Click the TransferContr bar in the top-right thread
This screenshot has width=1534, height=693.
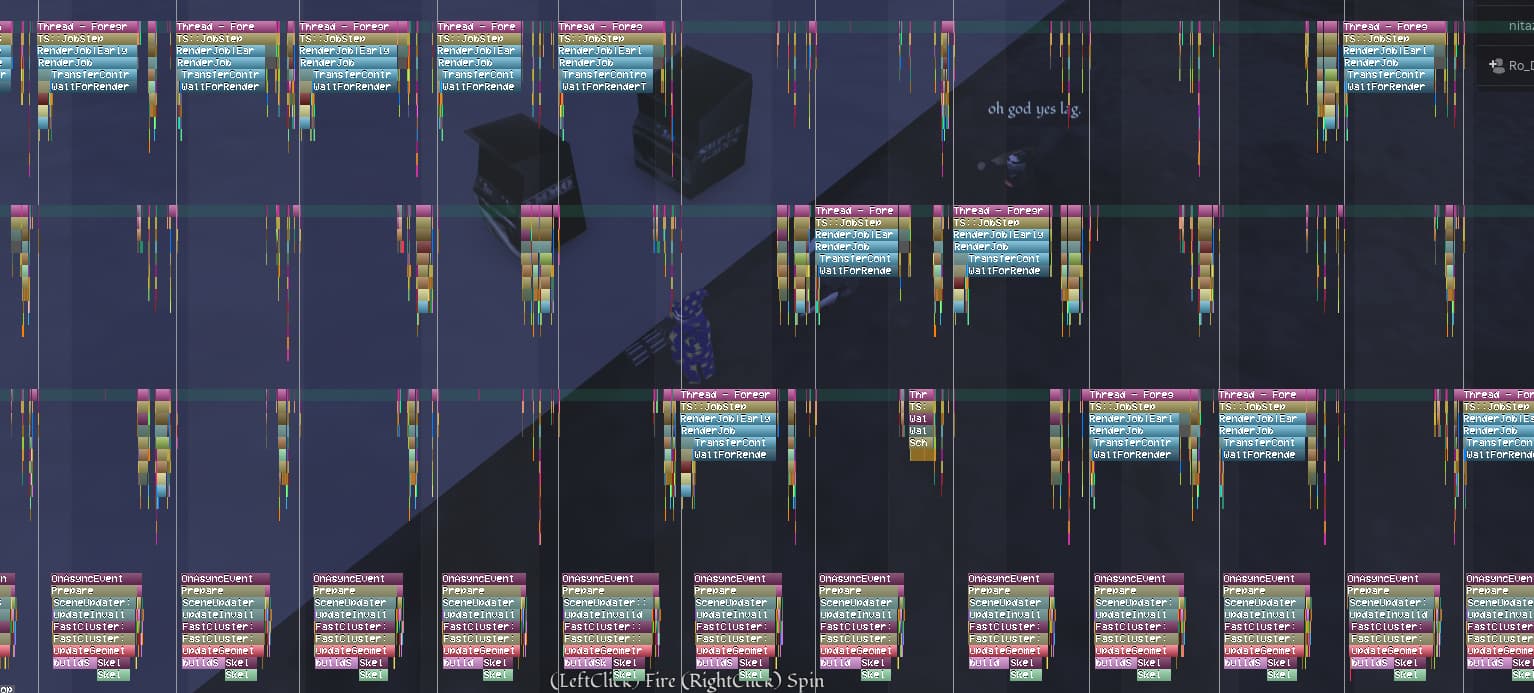[x=1389, y=74]
